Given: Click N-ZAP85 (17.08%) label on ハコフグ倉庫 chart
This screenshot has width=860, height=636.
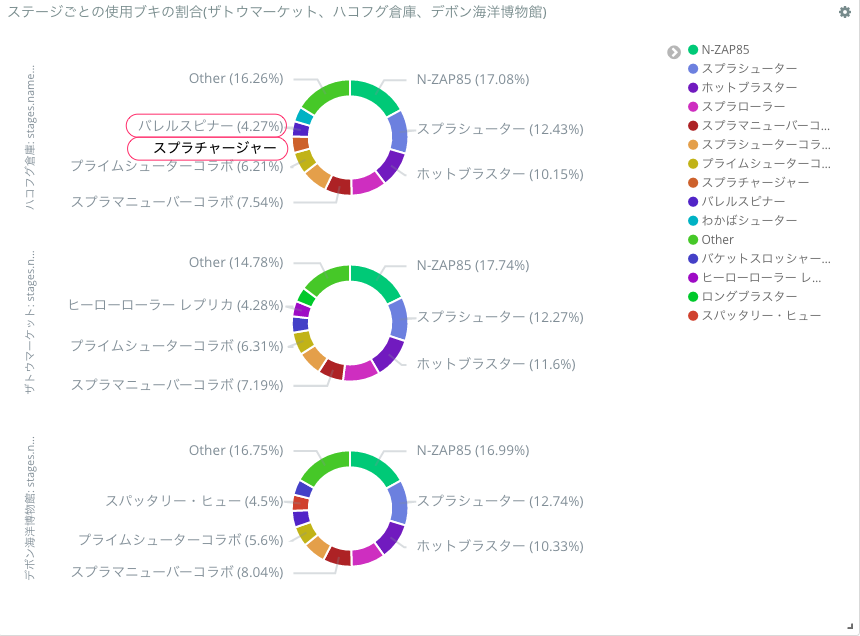Looking at the screenshot, I should point(473,80).
